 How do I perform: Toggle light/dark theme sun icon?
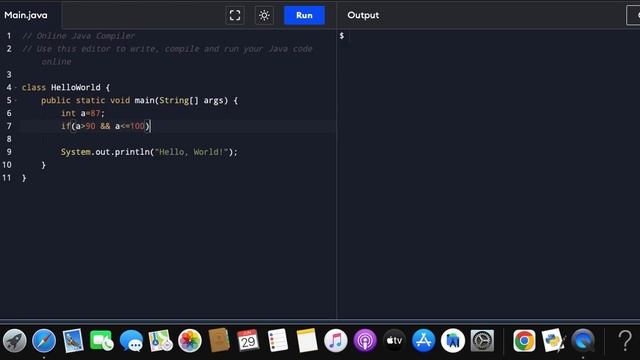[x=264, y=16]
